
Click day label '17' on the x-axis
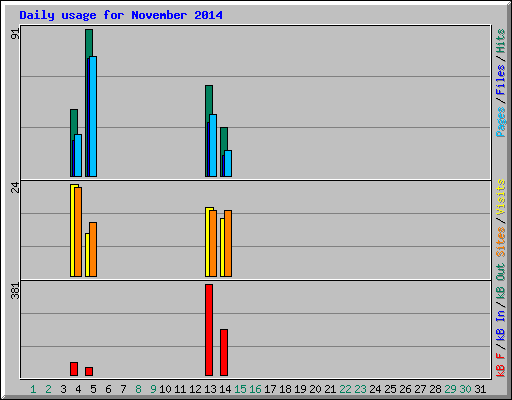270,389
